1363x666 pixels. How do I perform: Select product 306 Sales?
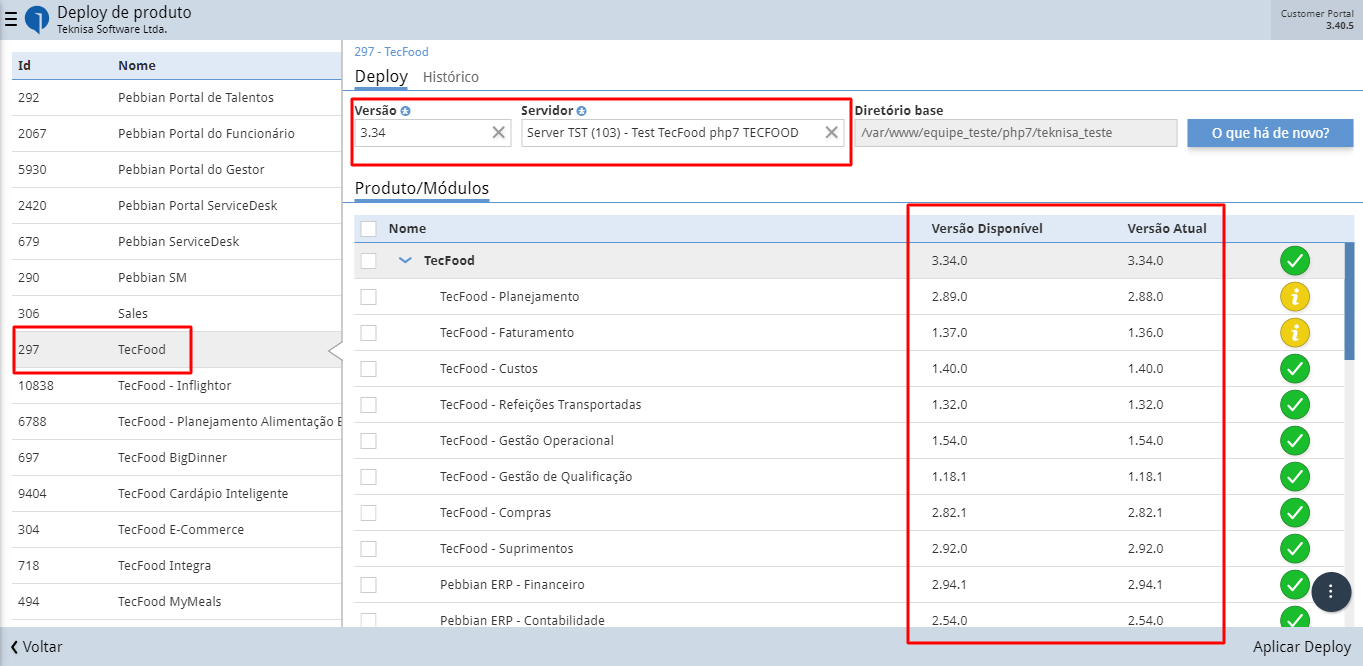(x=177, y=314)
